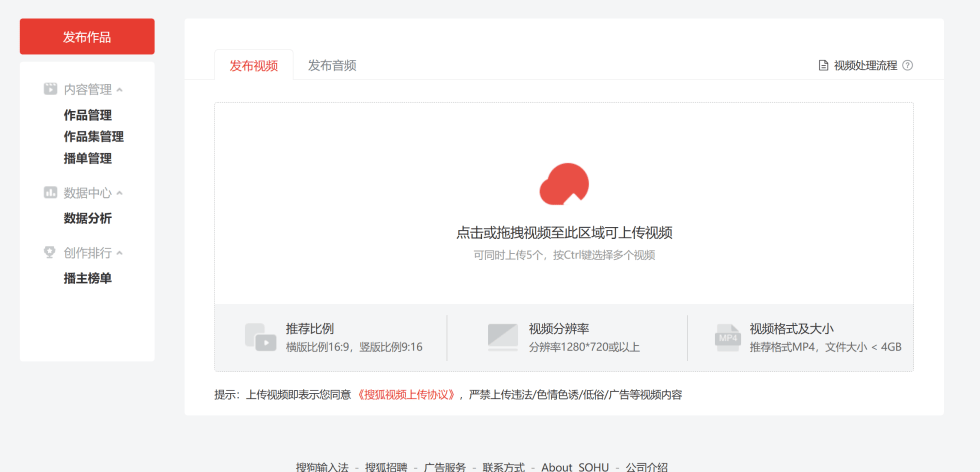Collapse the 数据中心 section
The width and height of the screenshot is (980, 472).
[120, 193]
